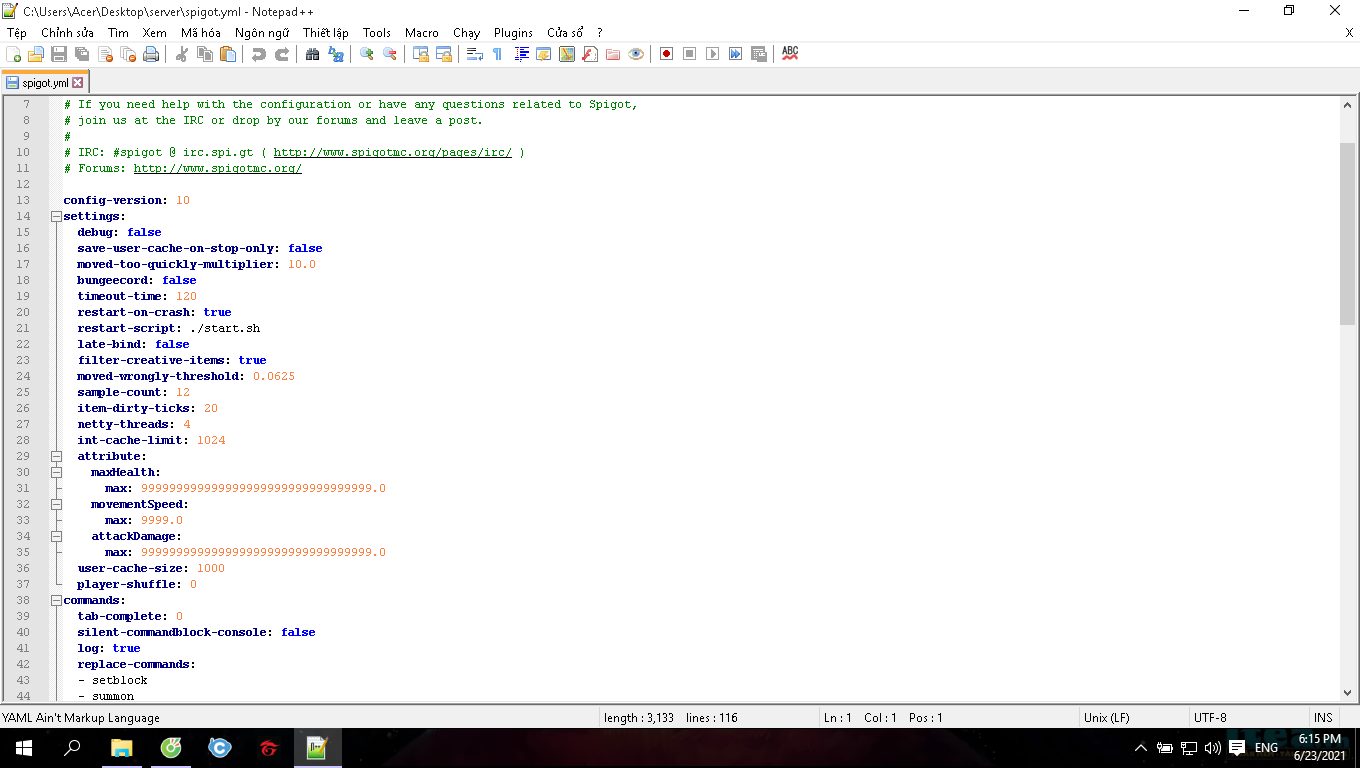Toggle Show All Characters pilcrow icon
This screenshot has width=1360, height=768.
tap(497, 54)
